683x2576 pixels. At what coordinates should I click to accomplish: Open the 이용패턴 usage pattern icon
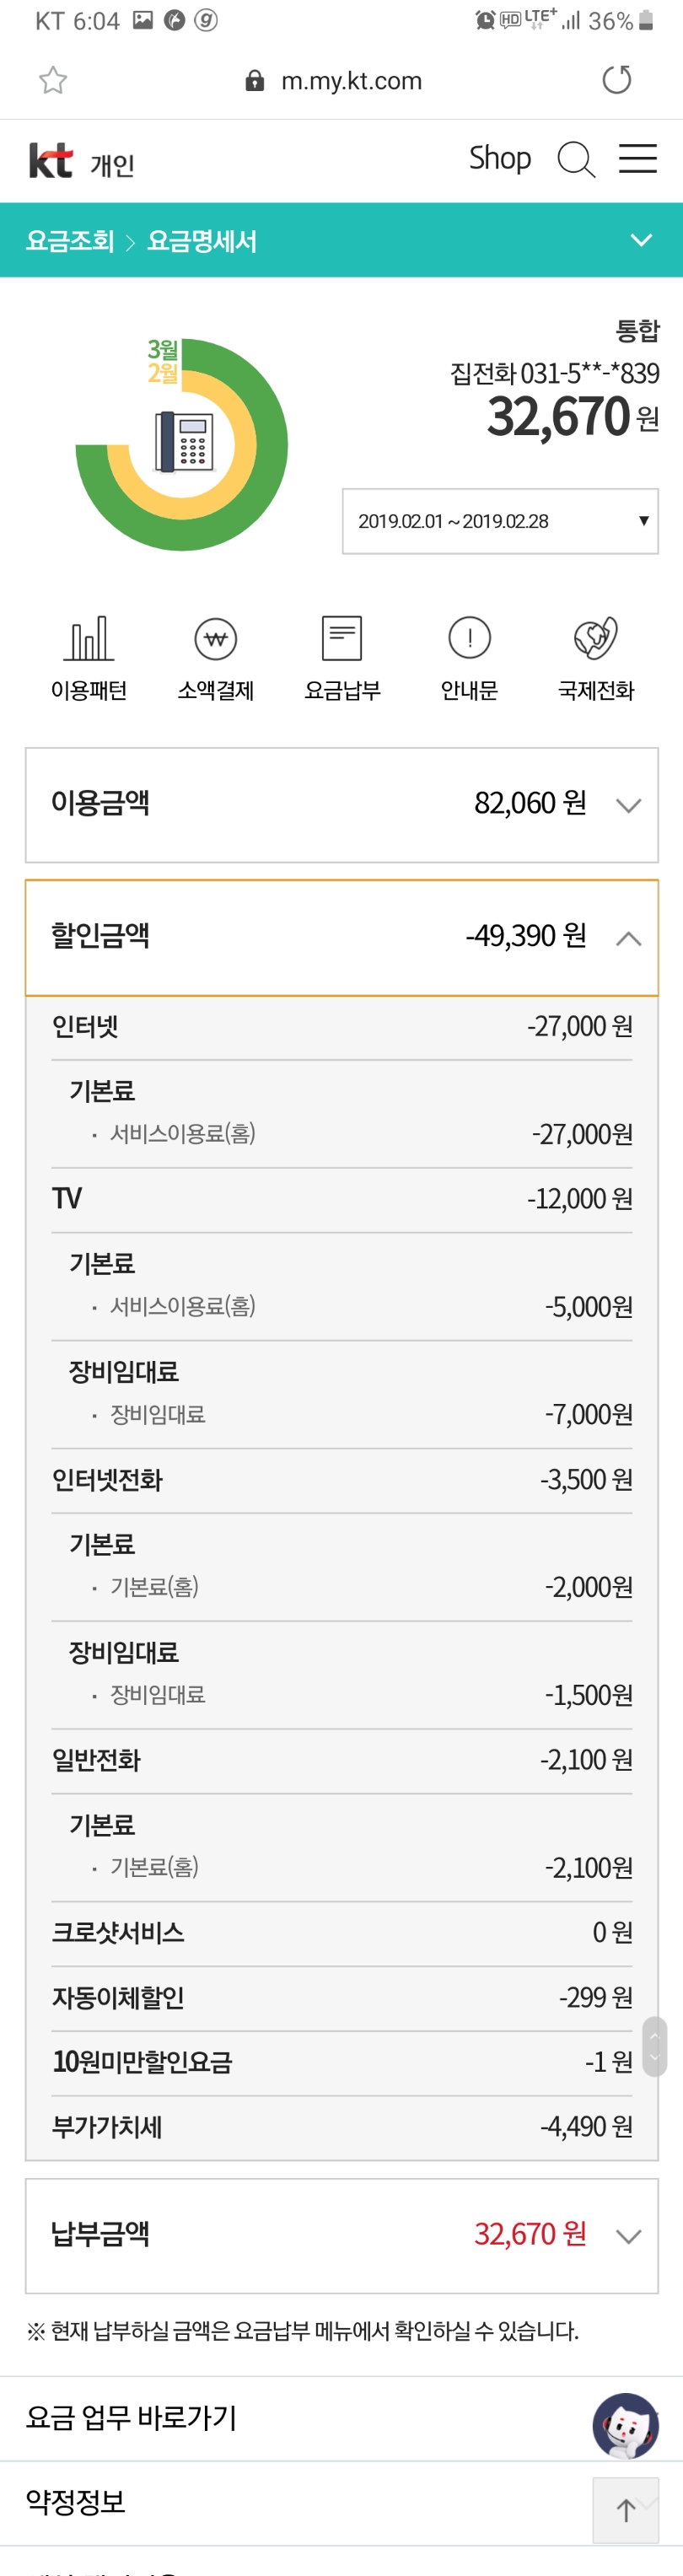(89, 655)
